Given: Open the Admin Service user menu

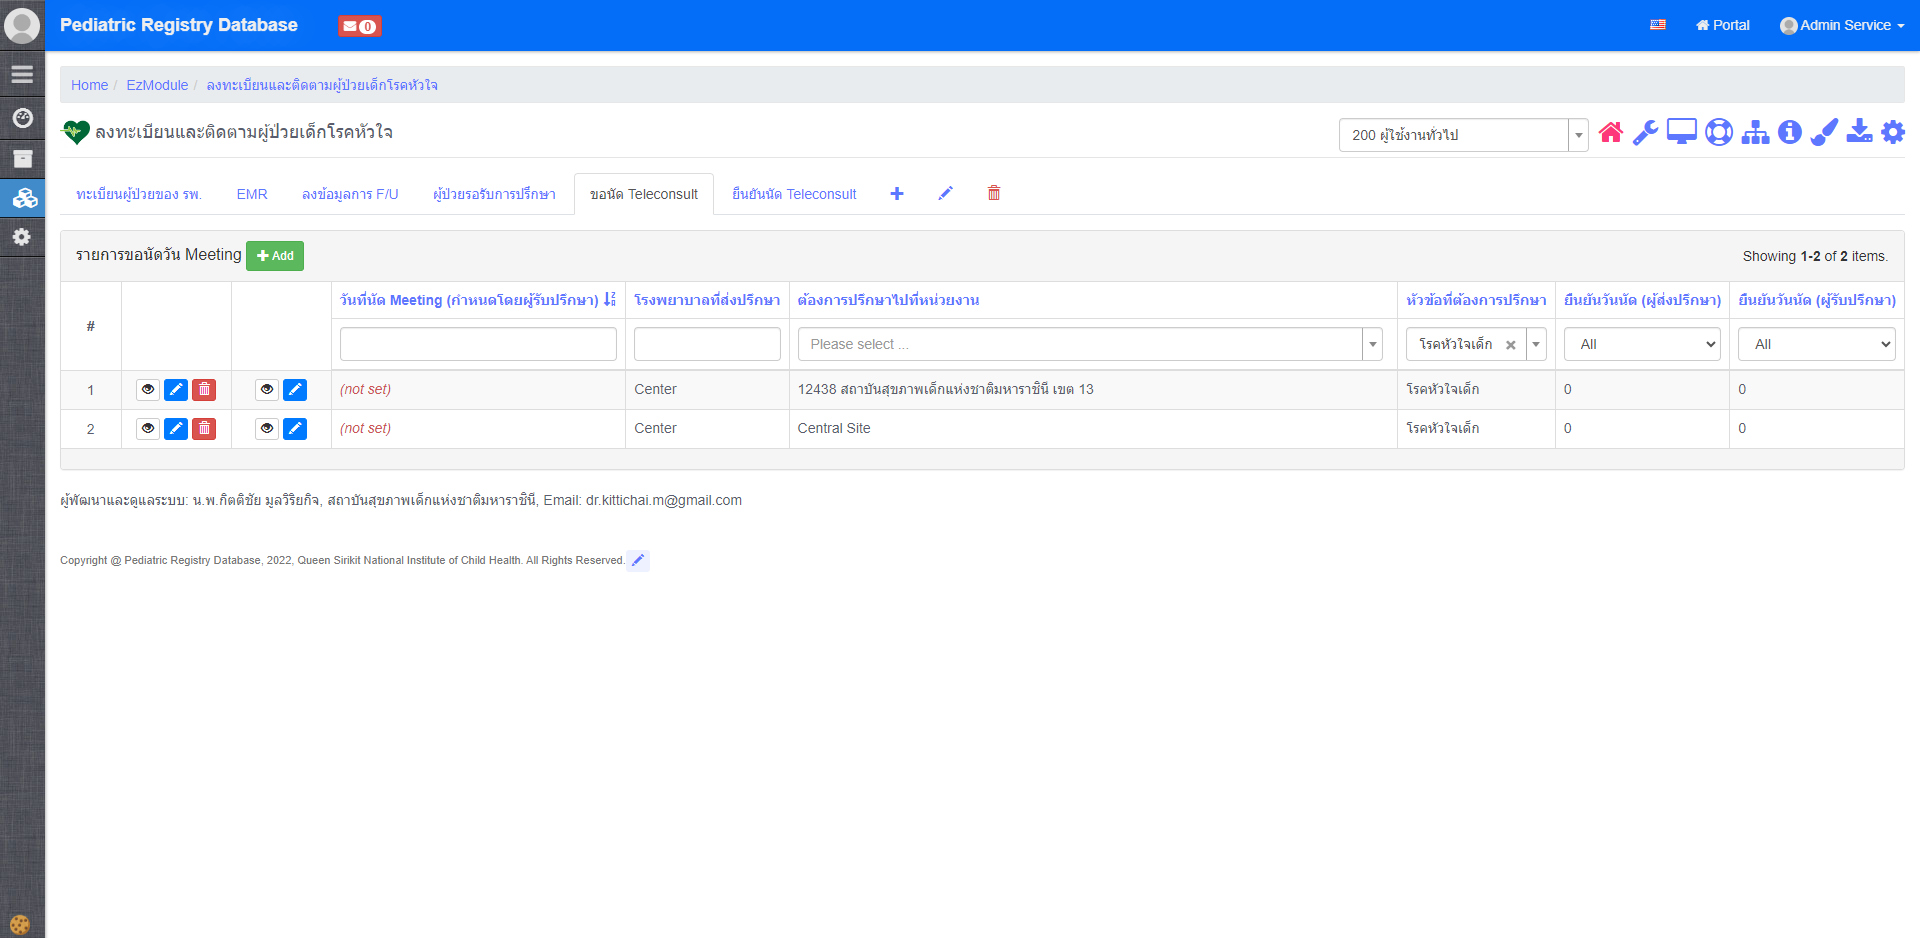Looking at the screenshot, I should 1842,25.
